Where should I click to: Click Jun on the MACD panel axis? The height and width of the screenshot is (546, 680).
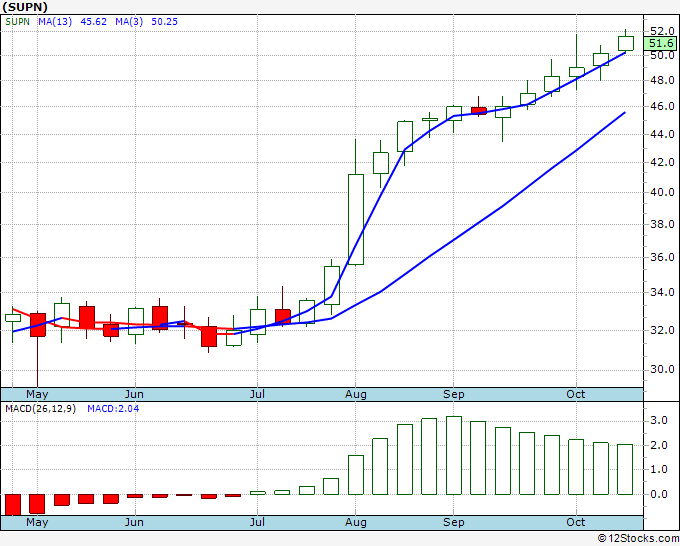pyautogui.click(x=134, y=523)
